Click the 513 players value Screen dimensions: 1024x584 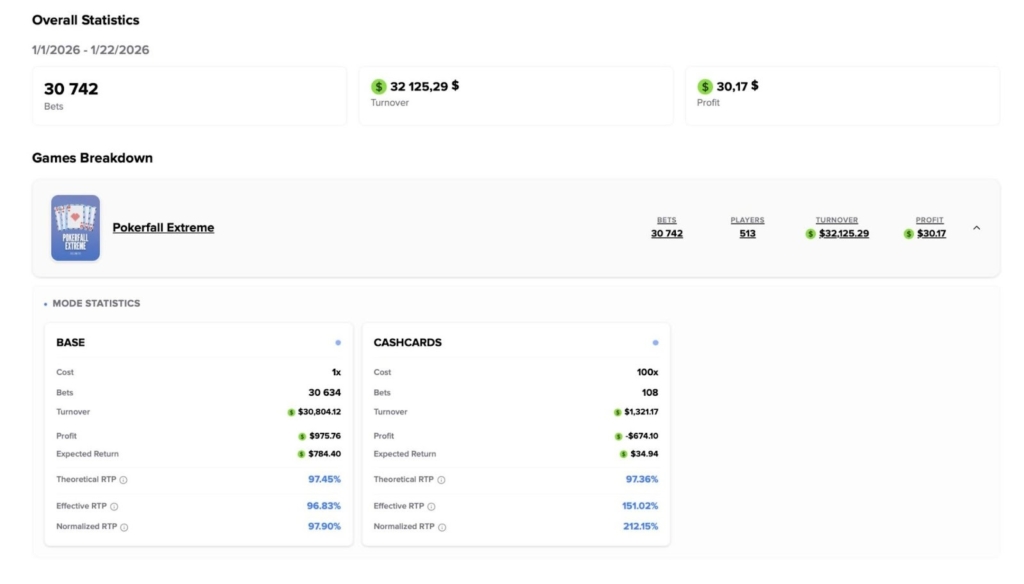[x=747, y=234]
